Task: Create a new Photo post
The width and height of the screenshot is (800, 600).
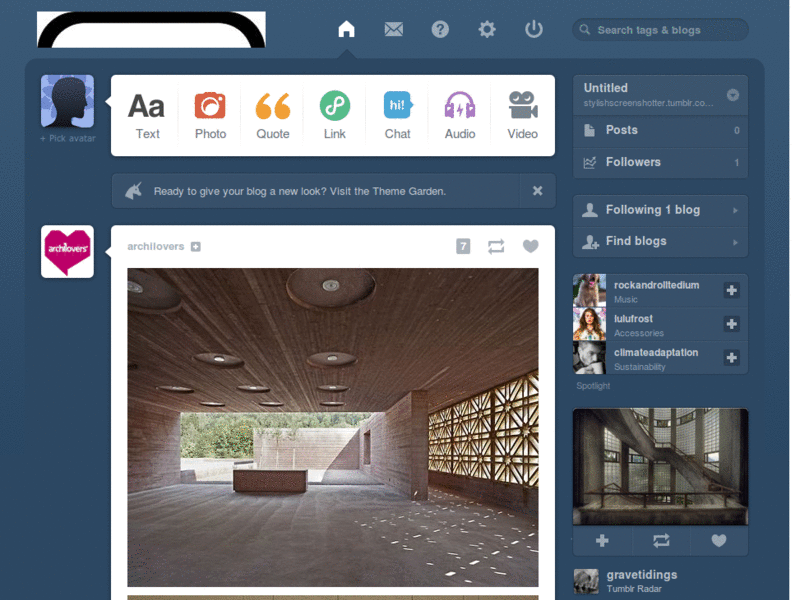Action: click(x=210, y=116)
